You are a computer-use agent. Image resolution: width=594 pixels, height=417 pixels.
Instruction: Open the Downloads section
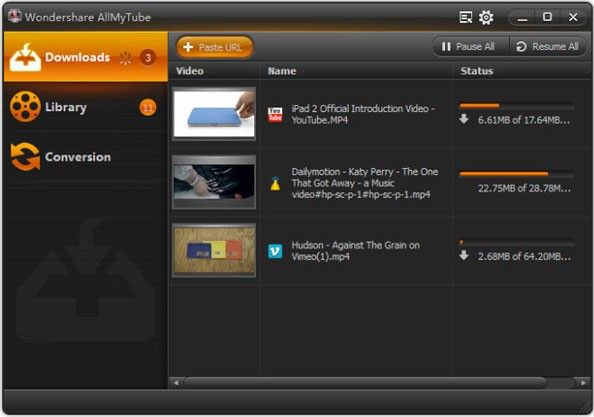point(86,57)
